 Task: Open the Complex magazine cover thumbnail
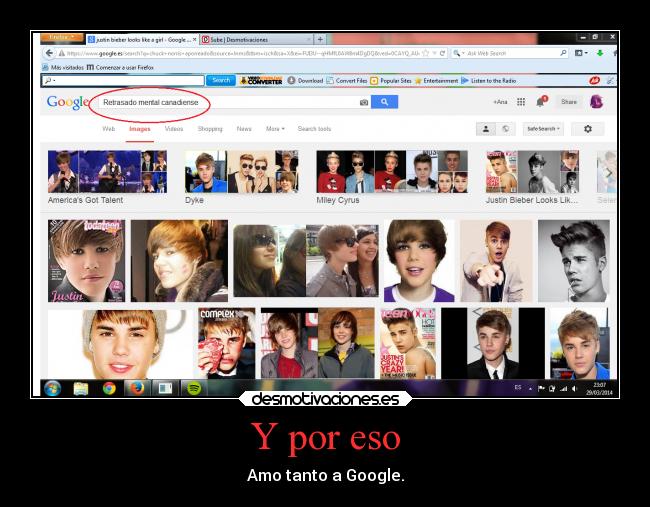(x=225, y=343)
